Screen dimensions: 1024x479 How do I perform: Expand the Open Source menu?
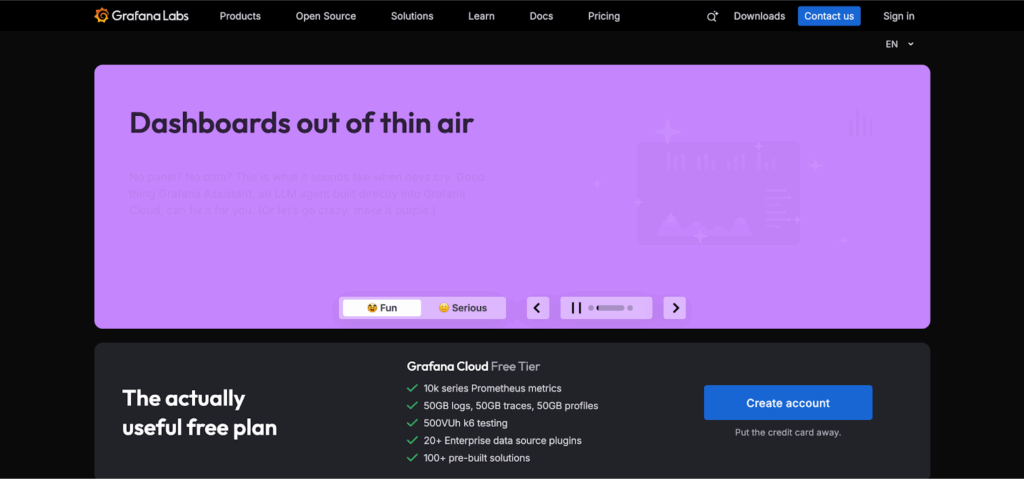pos(325,16)
